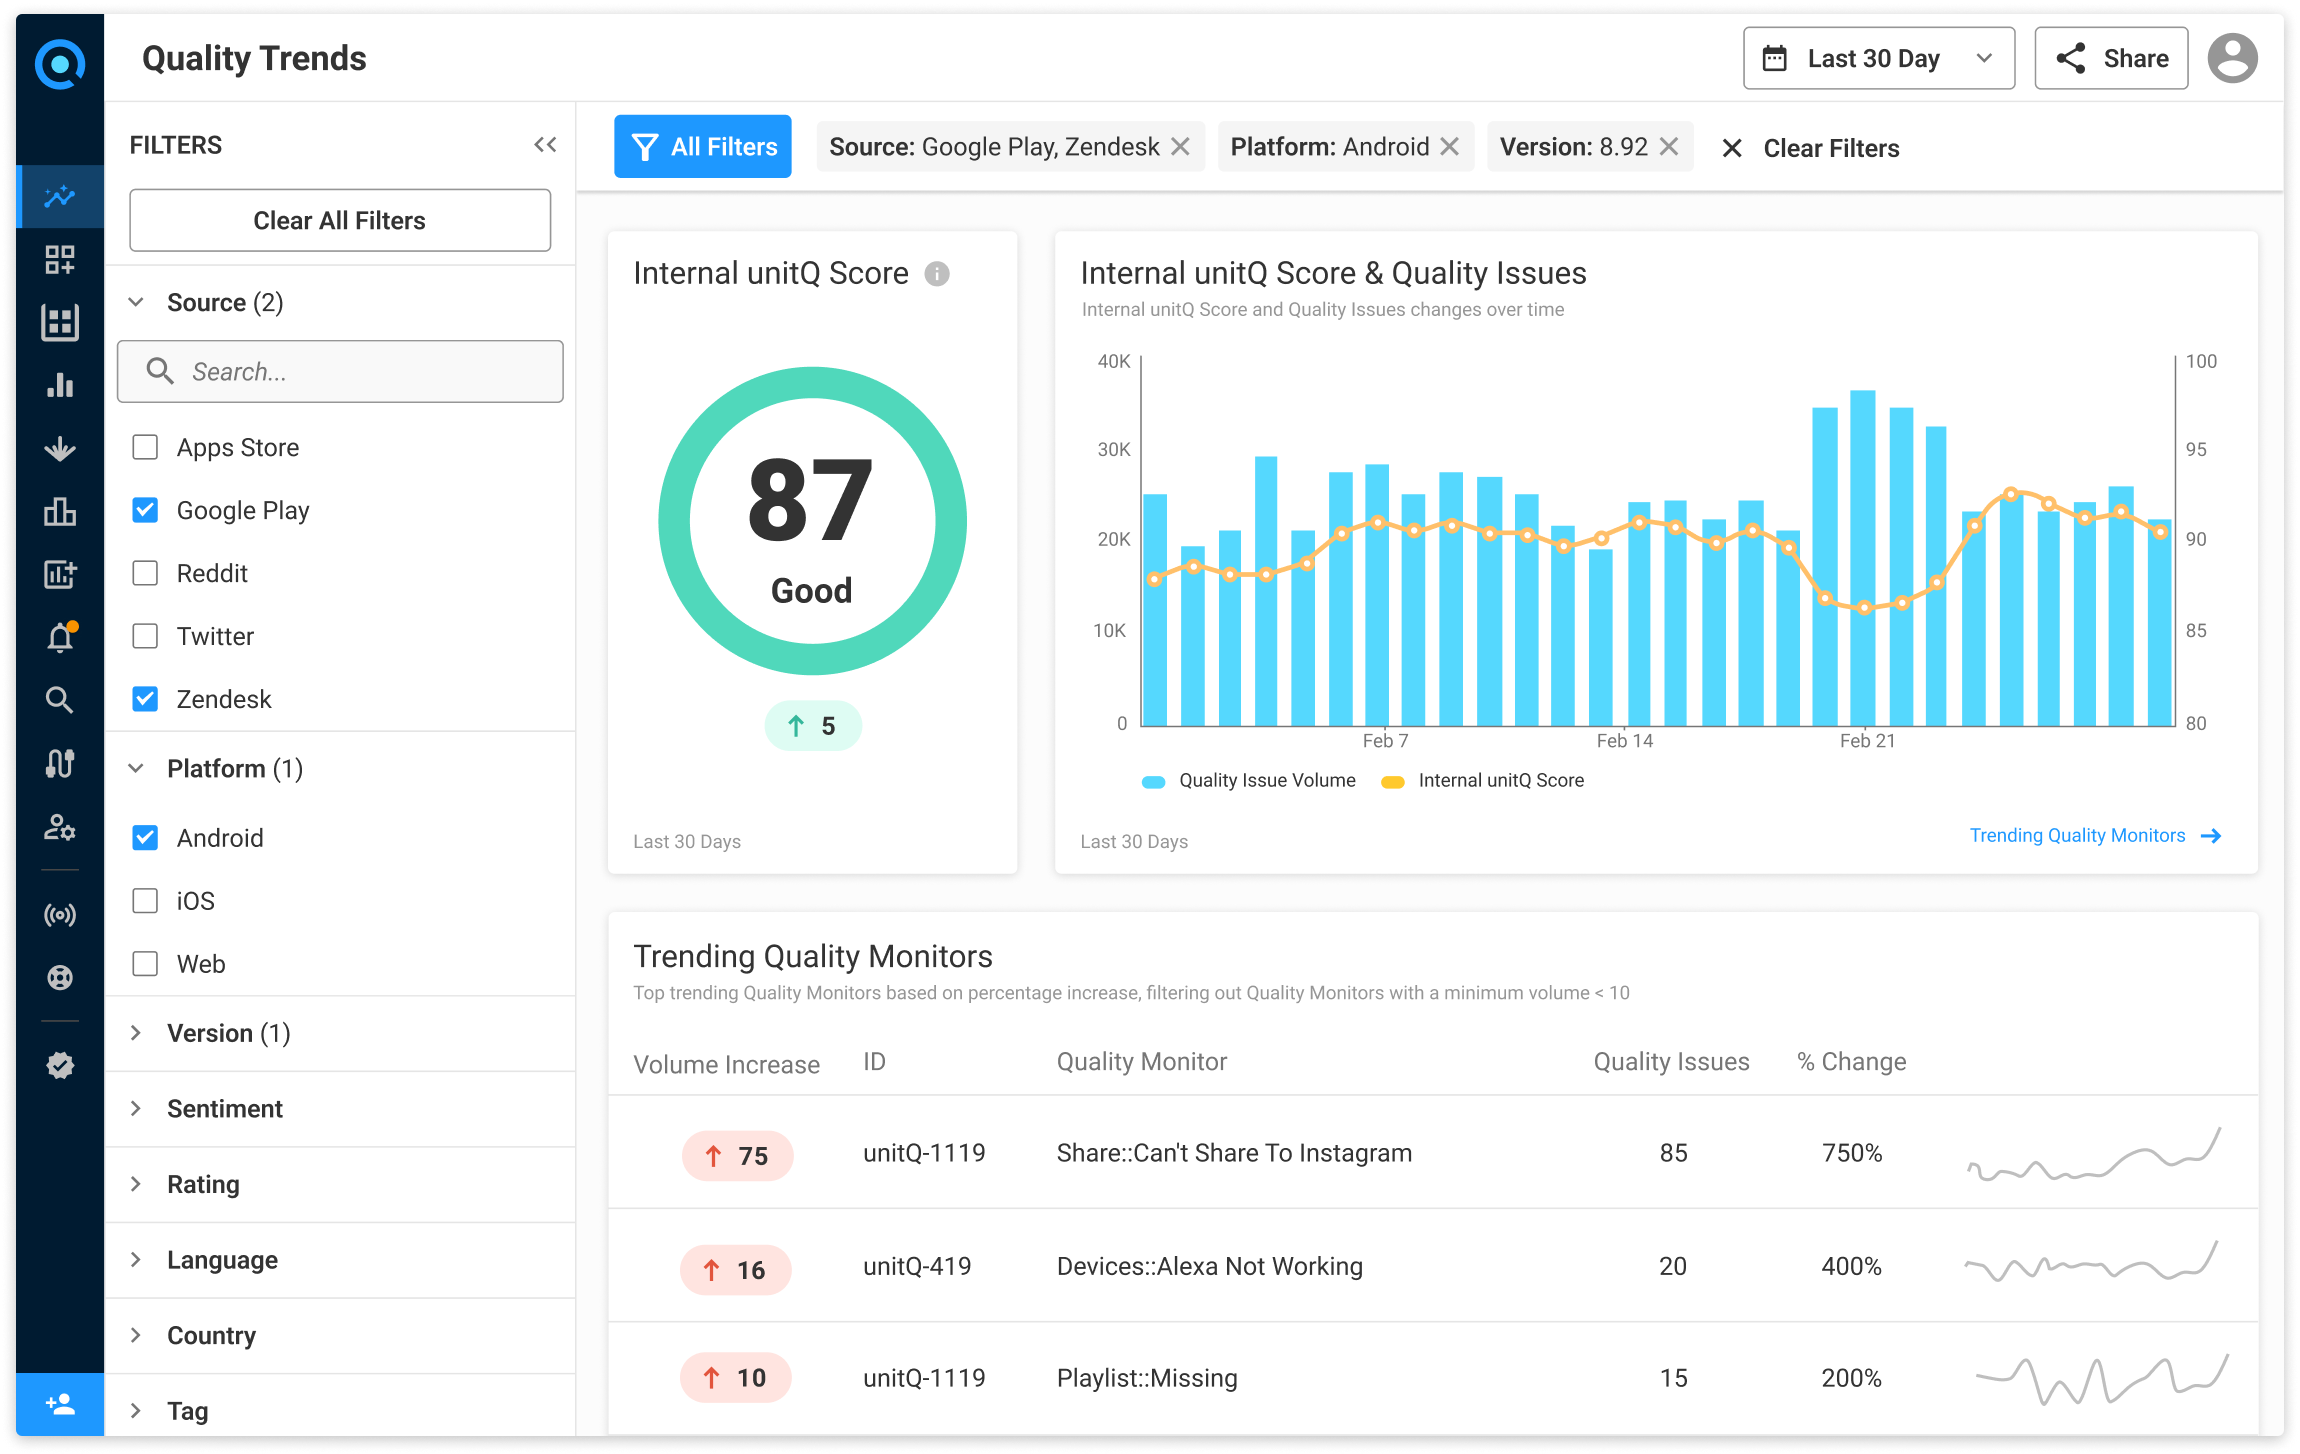Check the Apps Store source checkbox
This screenshot has height=1454, width=2300.
146,447
